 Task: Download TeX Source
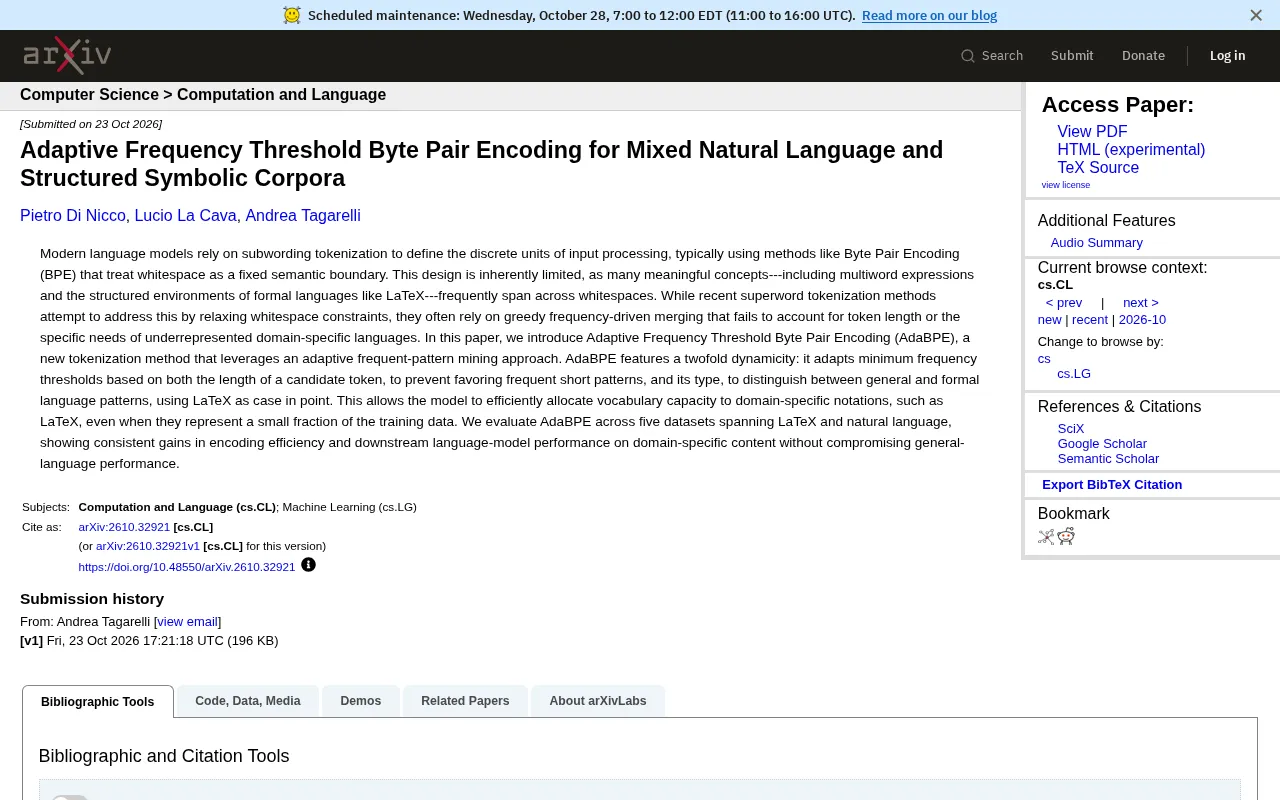click(1098, 168)
